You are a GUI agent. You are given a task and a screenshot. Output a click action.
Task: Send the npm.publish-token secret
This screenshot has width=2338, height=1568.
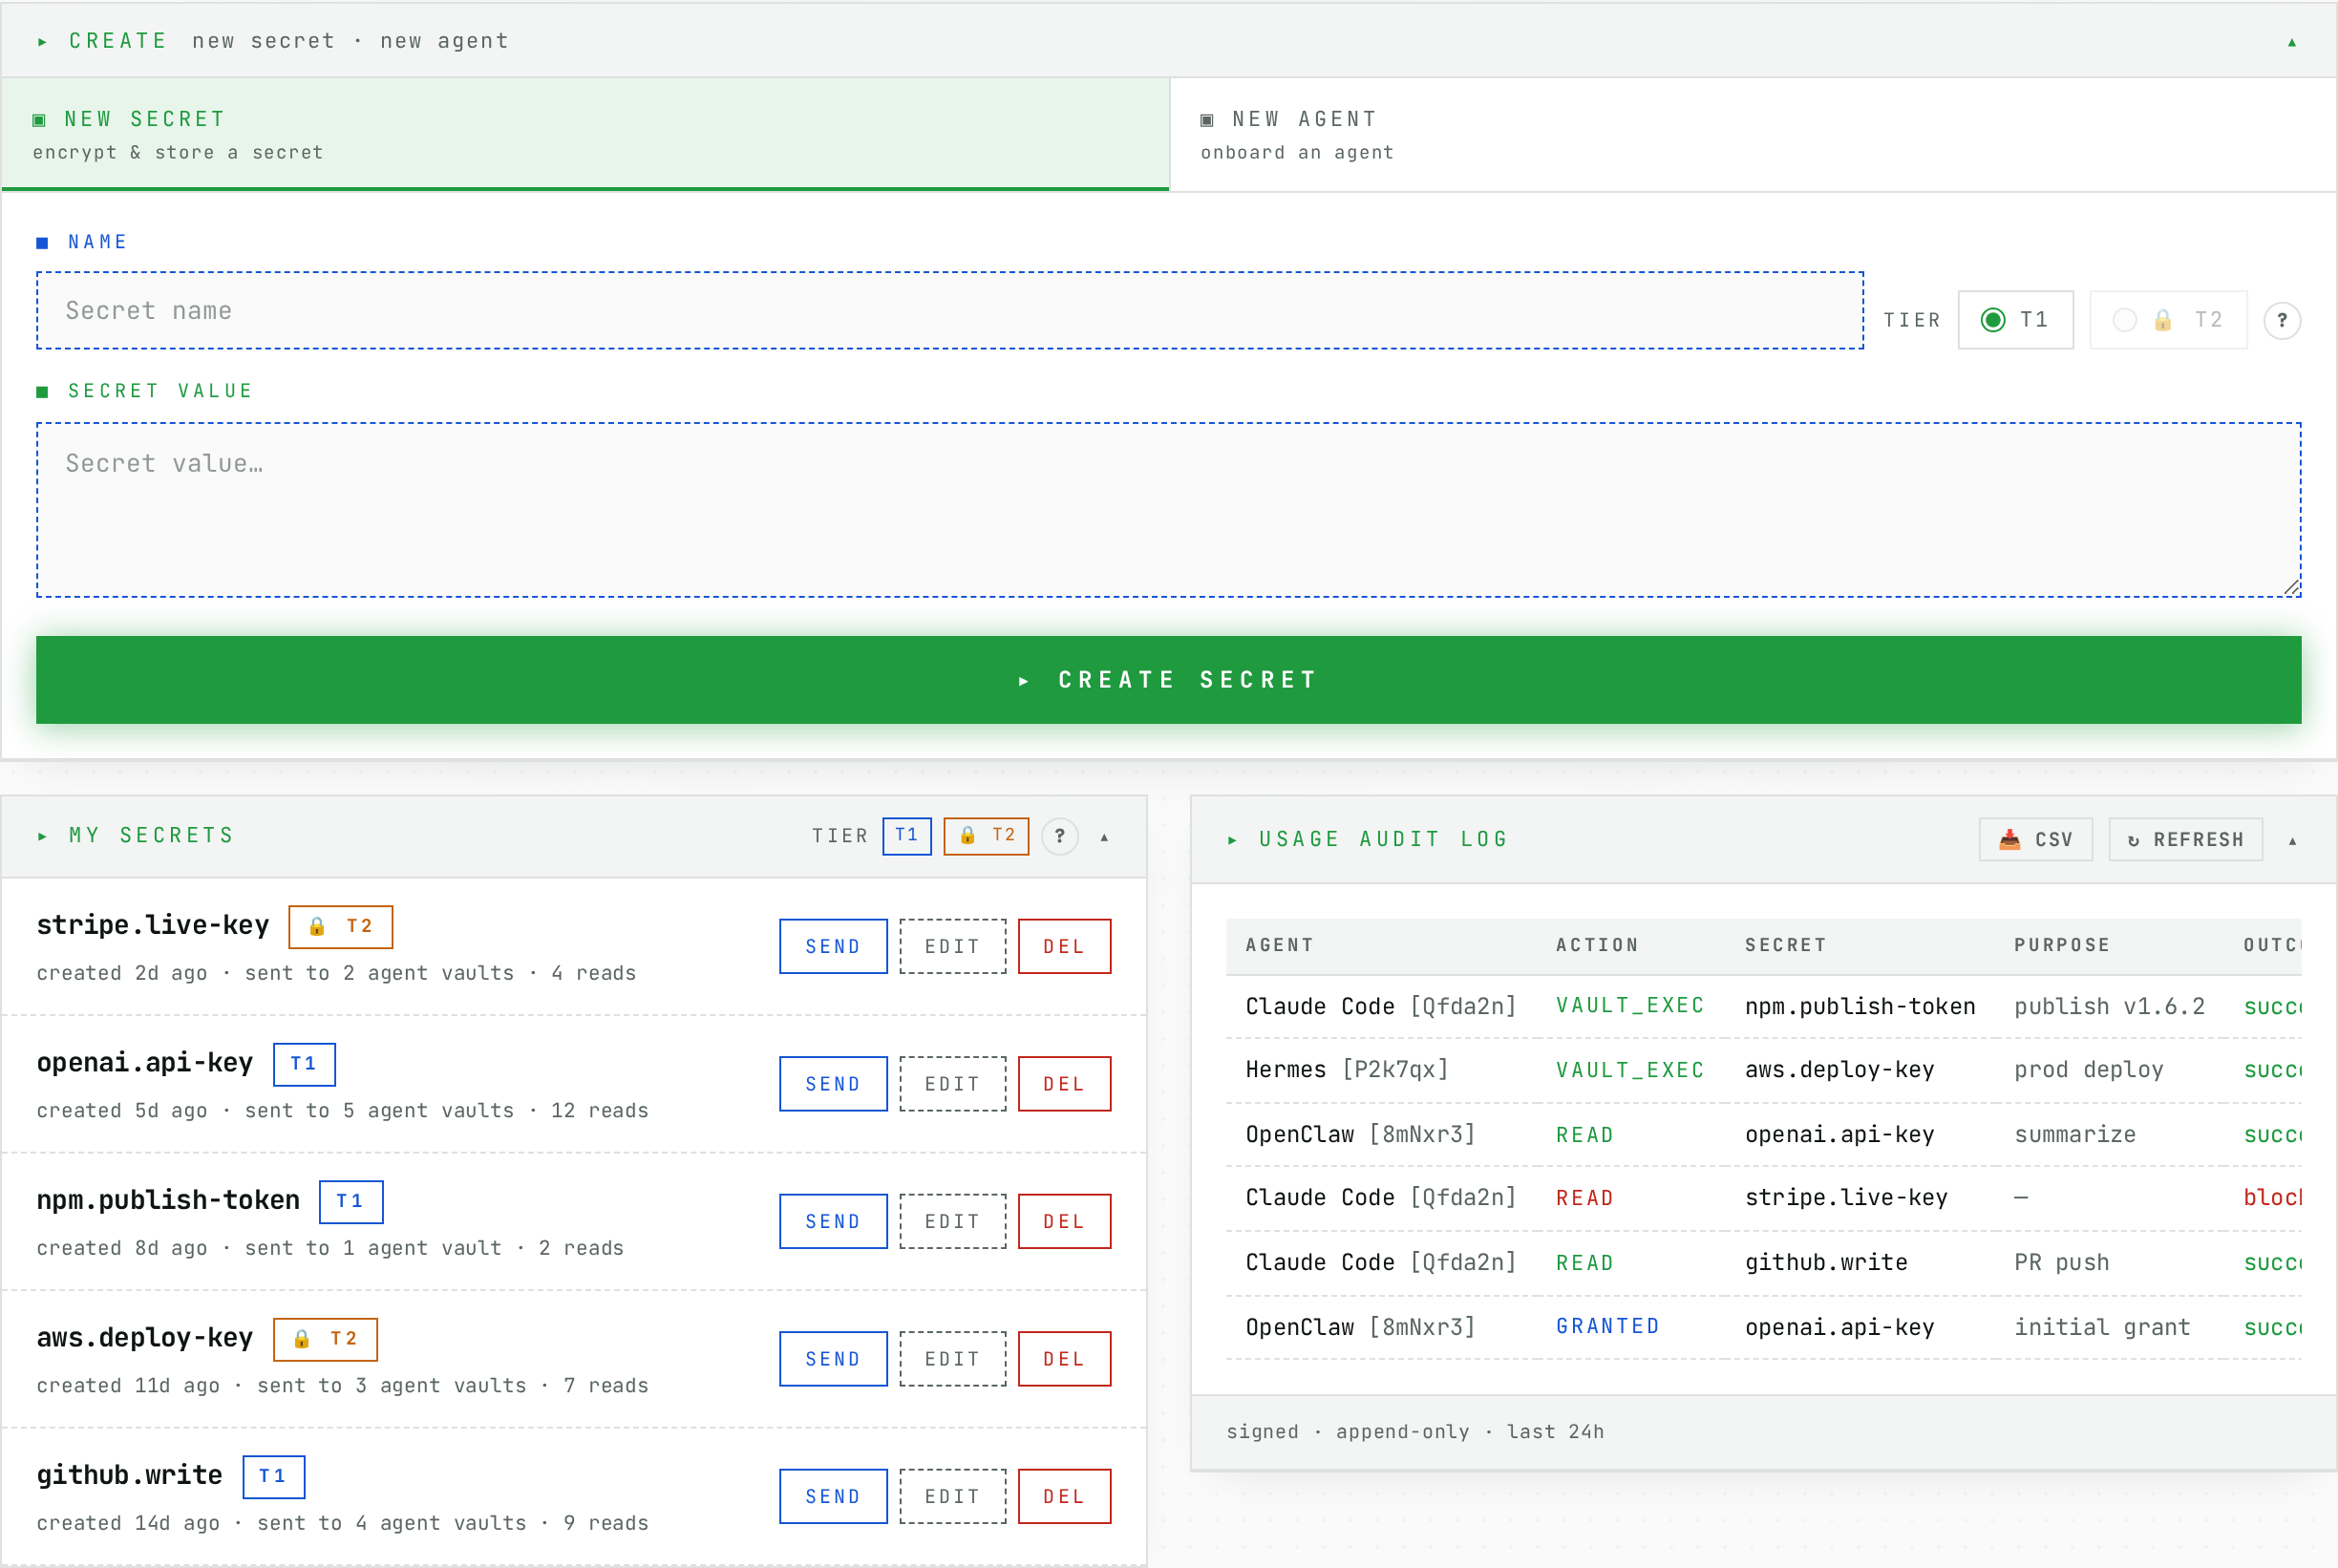(x=833, y=1221)
